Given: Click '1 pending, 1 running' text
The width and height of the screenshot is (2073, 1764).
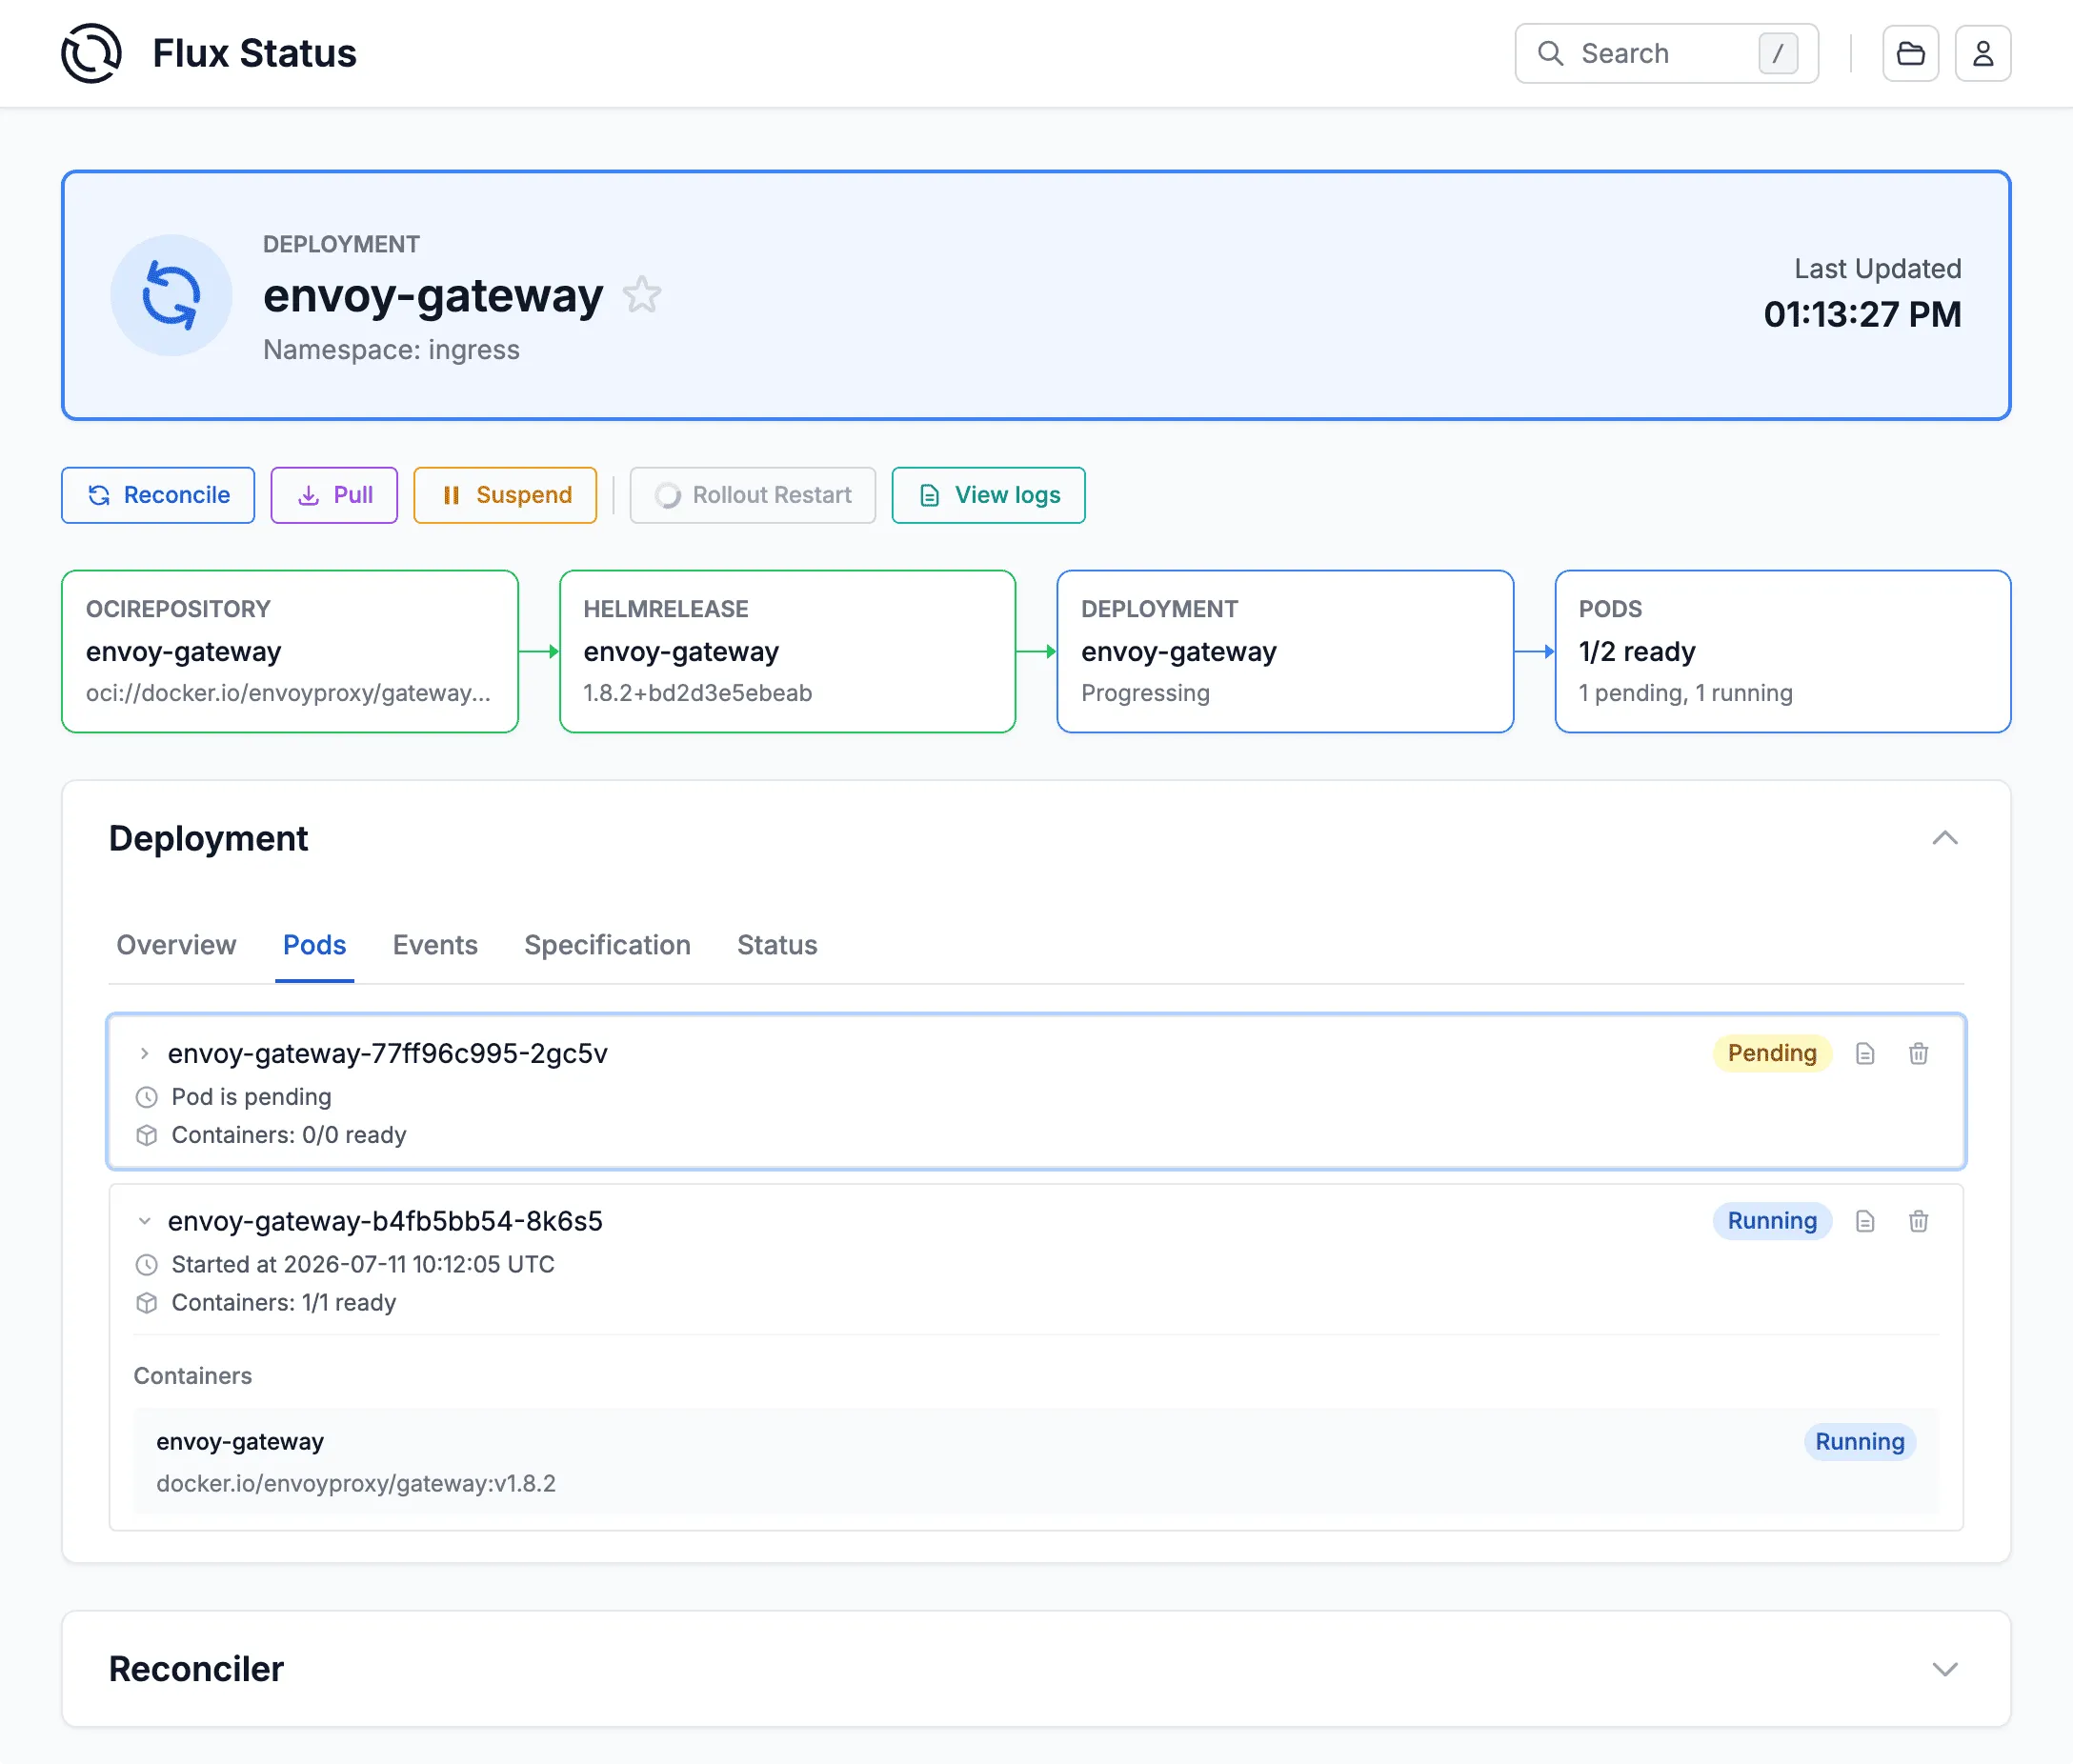Looking at the screenshot, I should 1686,693.
